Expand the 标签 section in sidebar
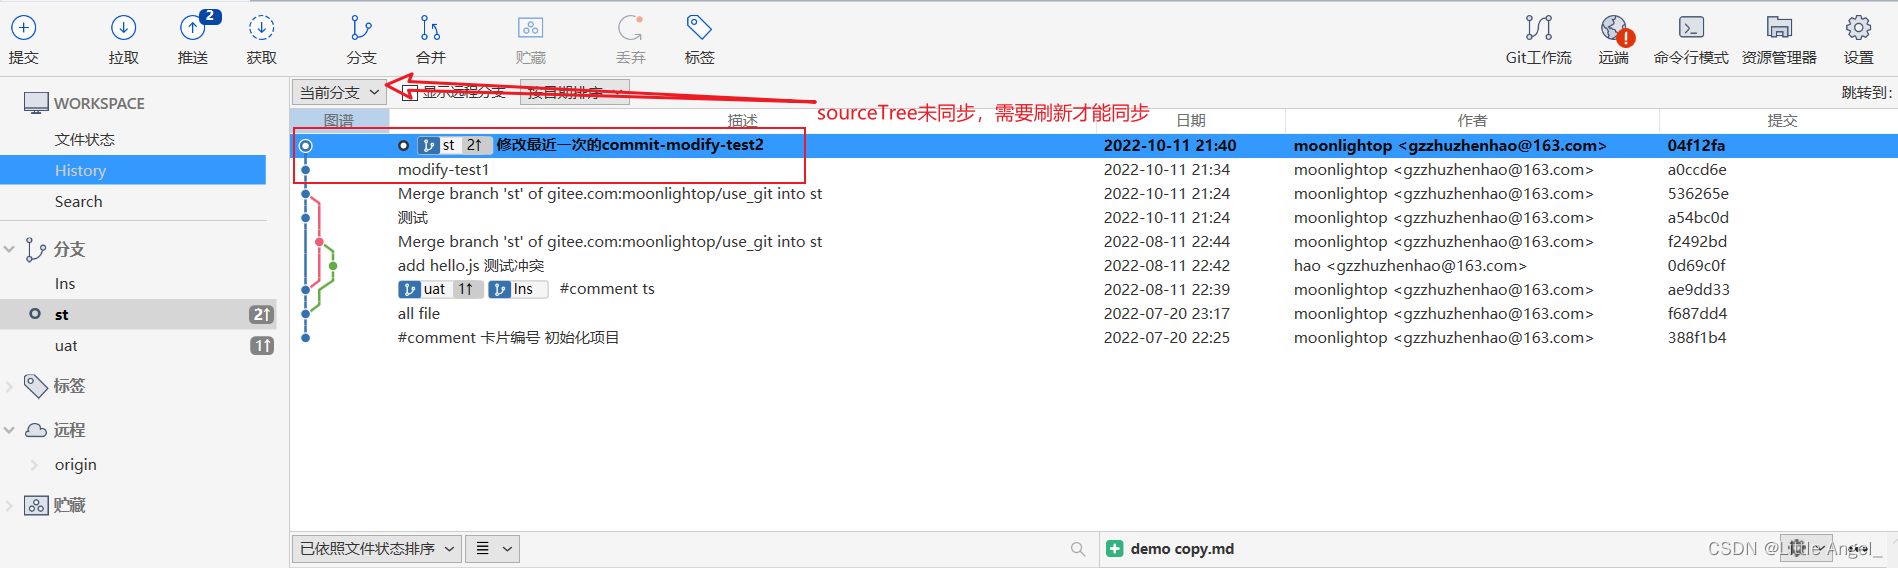The width and height of the screenshot is (1898, 568). (x=9, y=385)
